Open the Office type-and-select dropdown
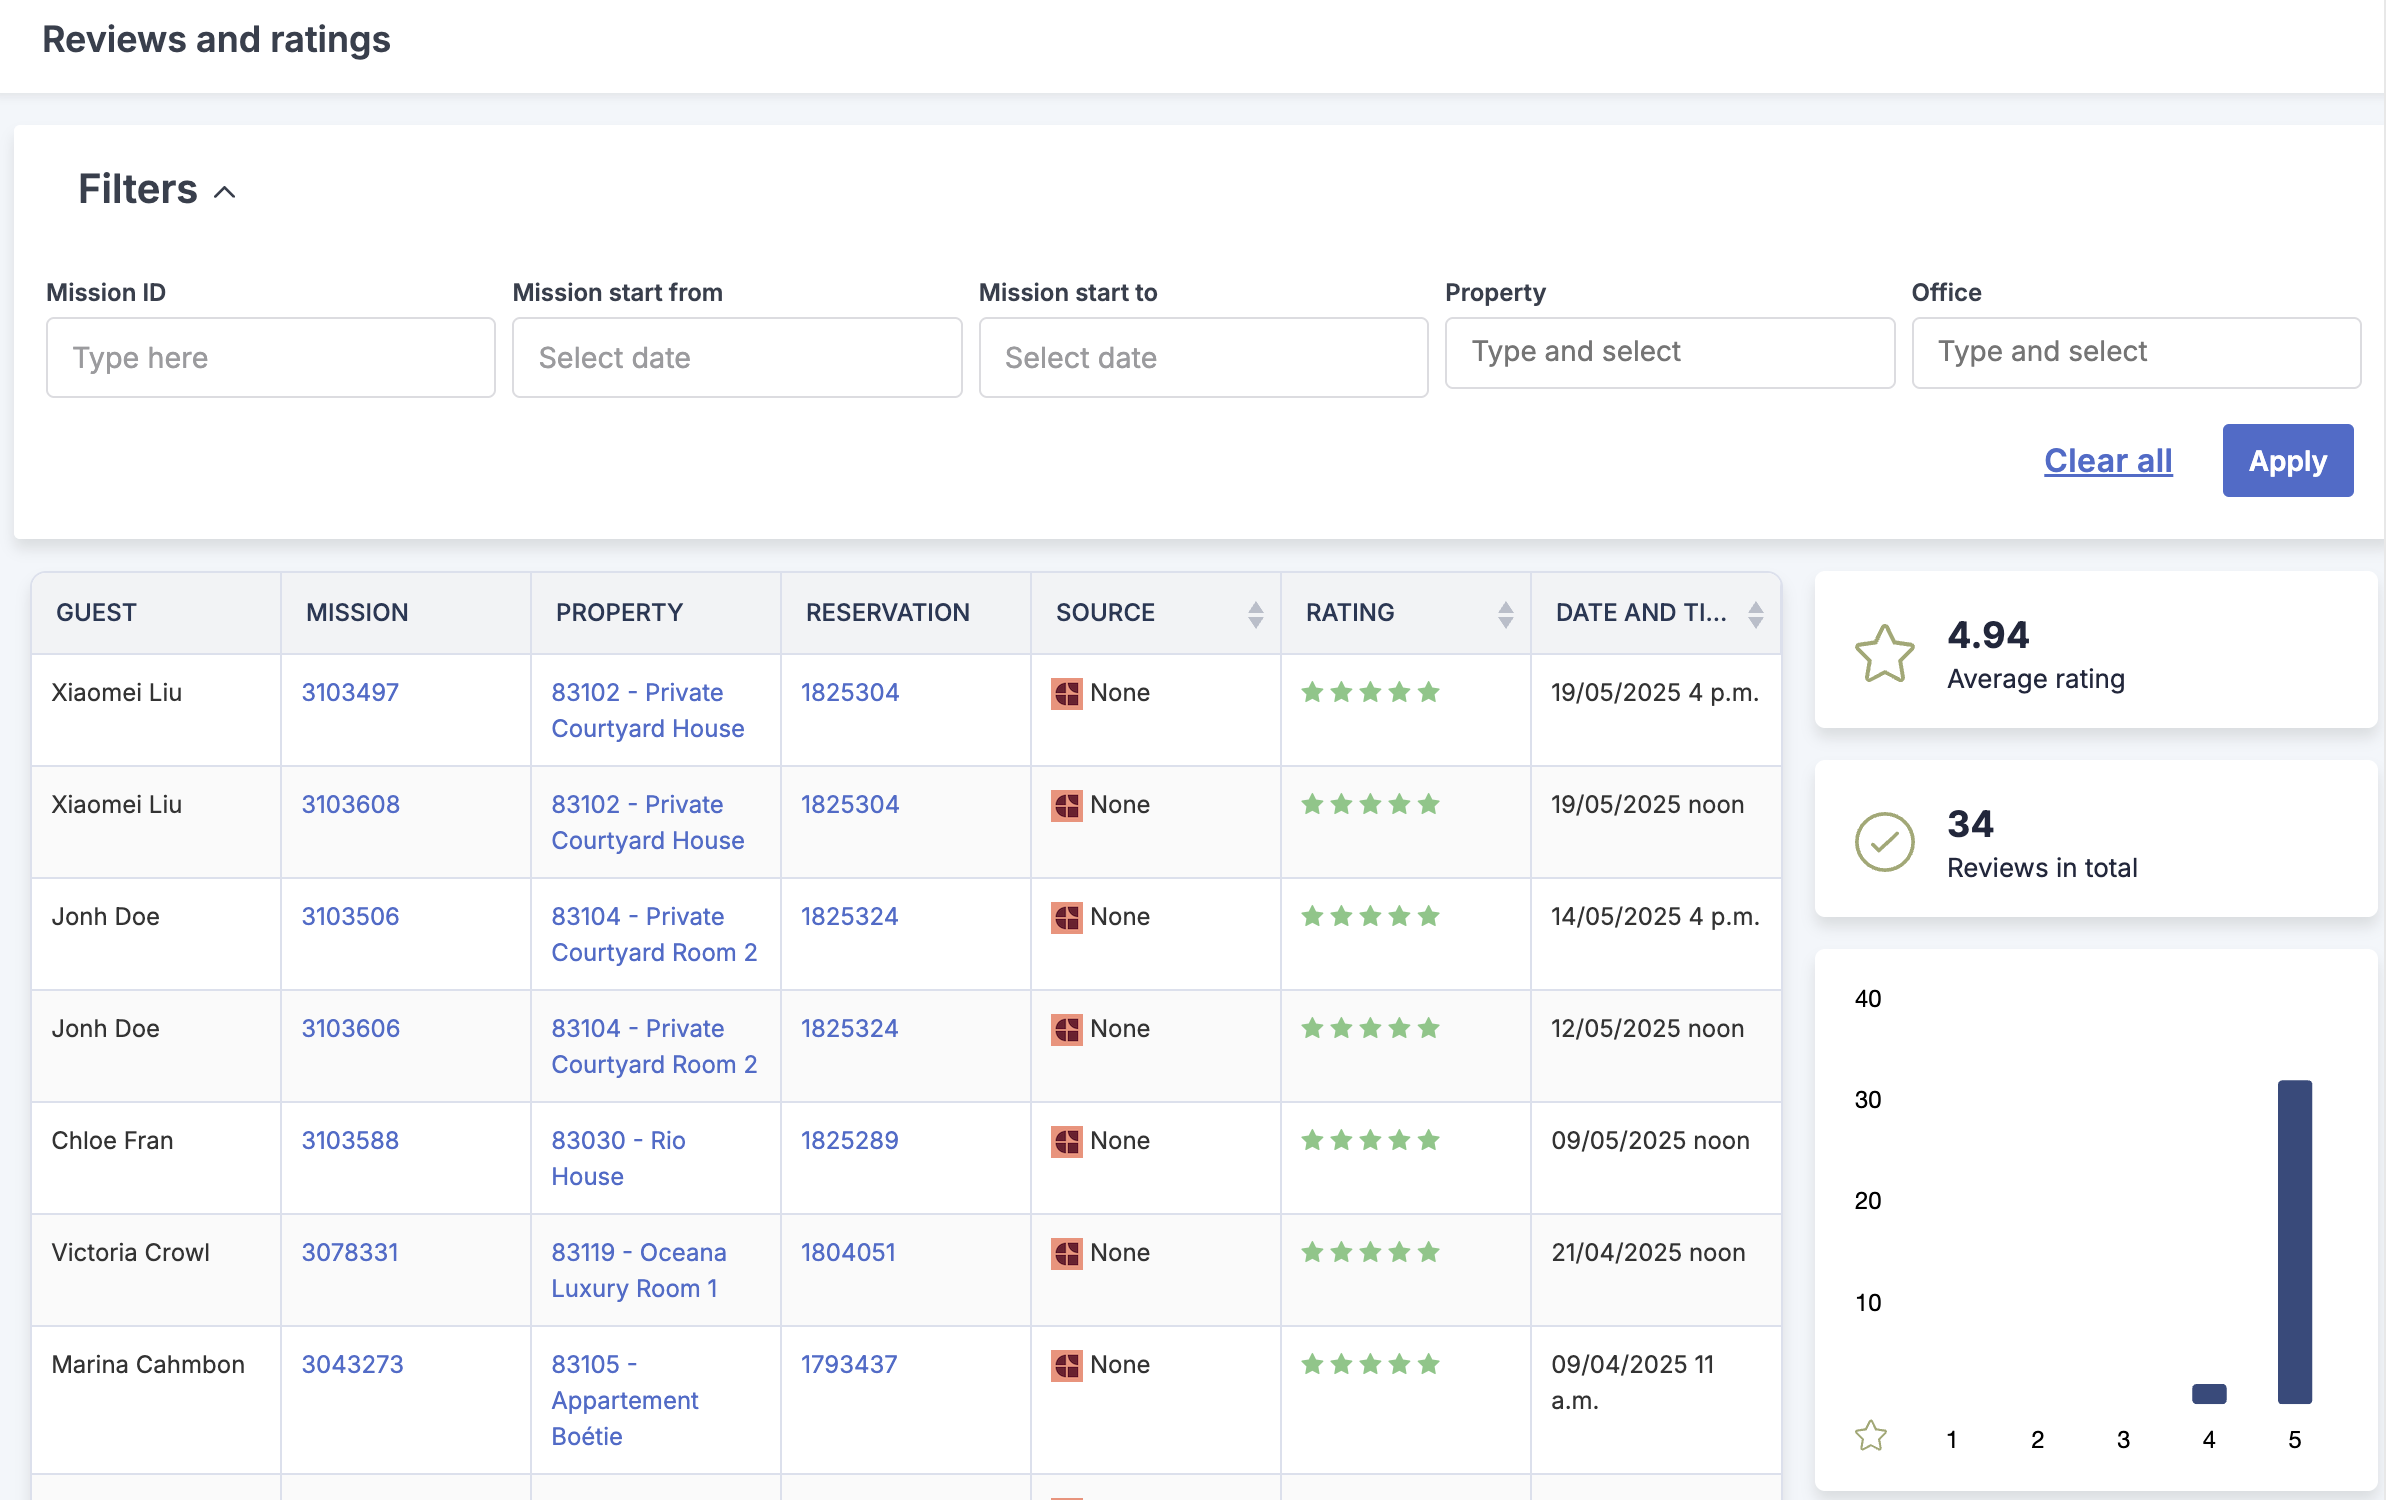Image resolution: width=2386 pixels, height=1500 pixels. coord(2136,352)
